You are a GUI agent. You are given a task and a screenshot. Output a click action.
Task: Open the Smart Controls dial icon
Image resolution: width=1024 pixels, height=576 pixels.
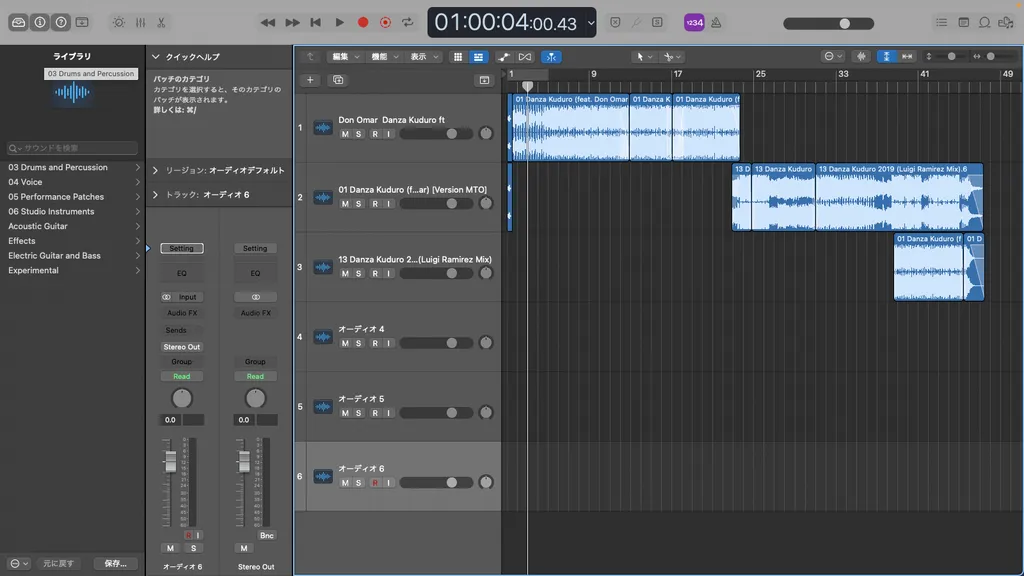click(x=118, y=22)
